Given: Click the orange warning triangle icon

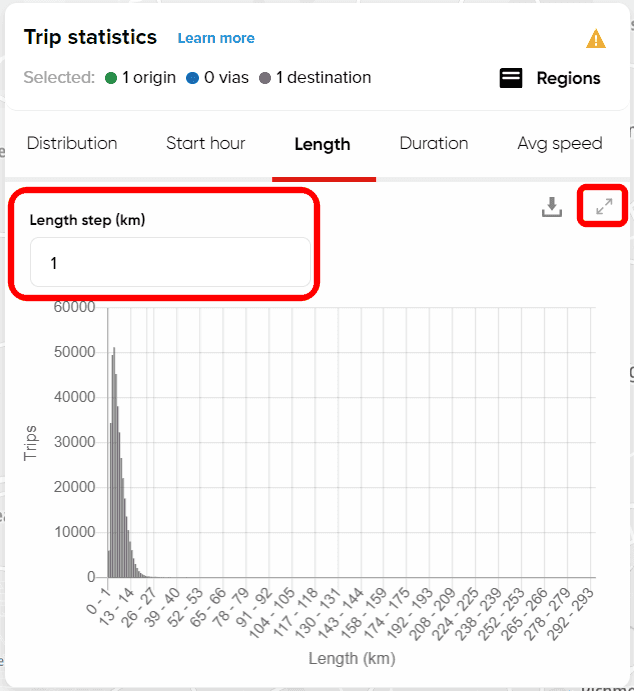Looking at the screenshot, I should [596, 39].
